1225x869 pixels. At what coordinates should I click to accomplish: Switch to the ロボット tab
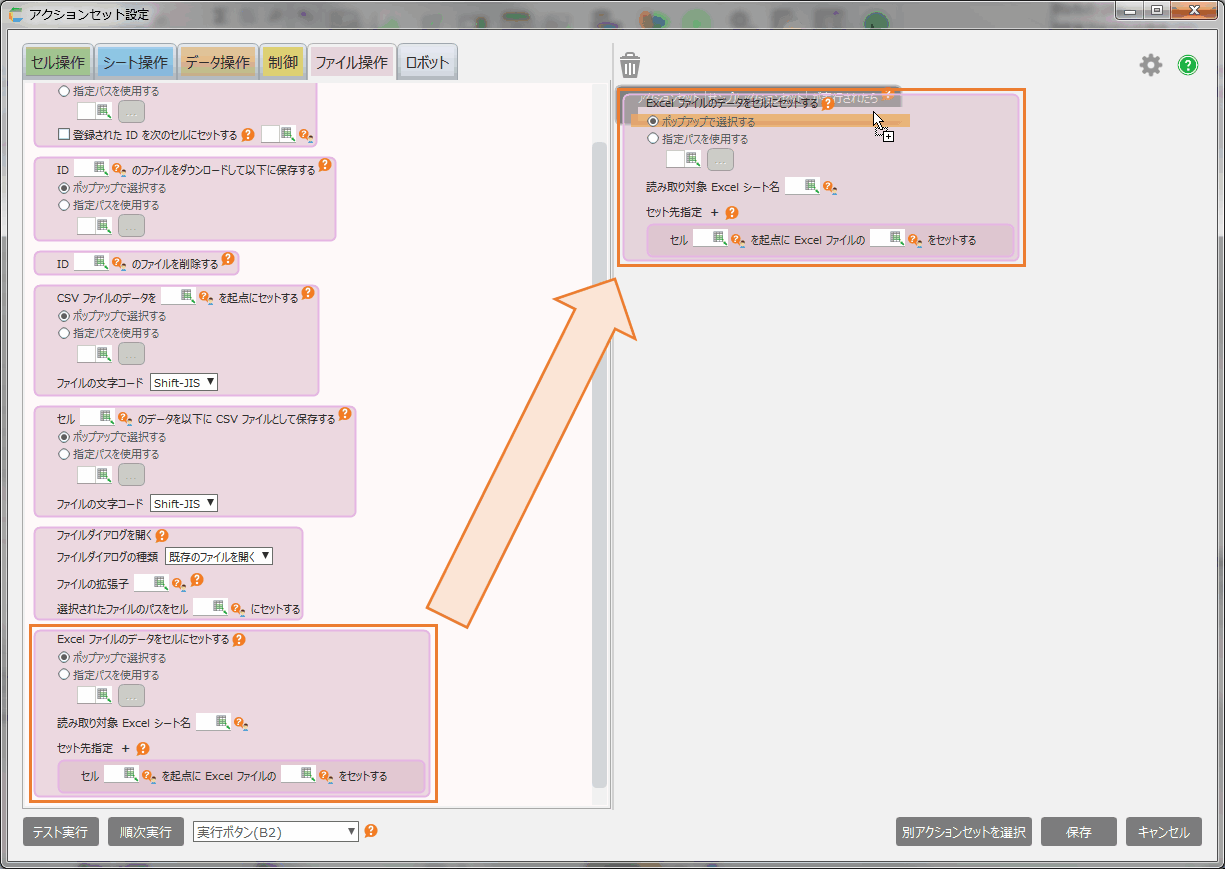click(427, 62)
